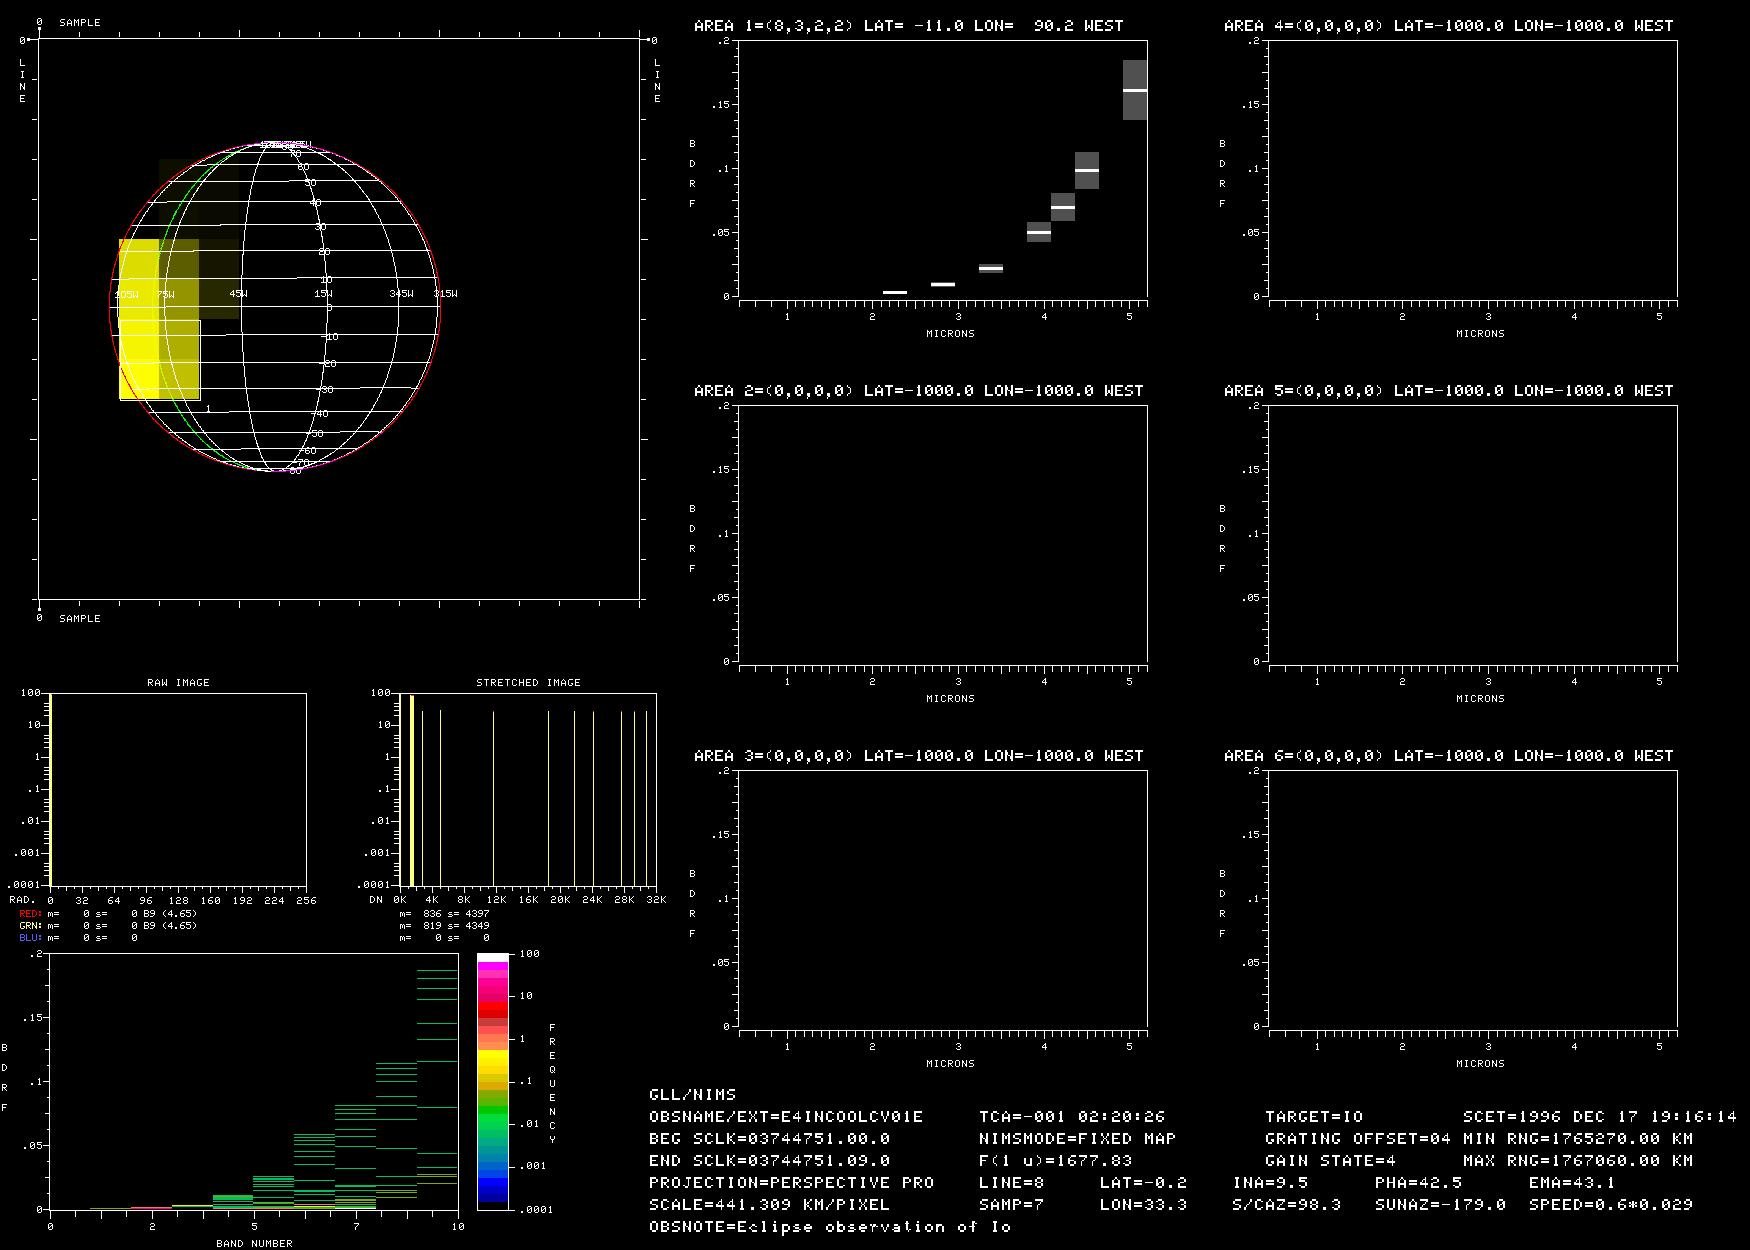This screenshot has width=1750, height=1250.
Task: Click the AREA 4 plot title
Action: pyautogui.click(x=1448, y=26)
